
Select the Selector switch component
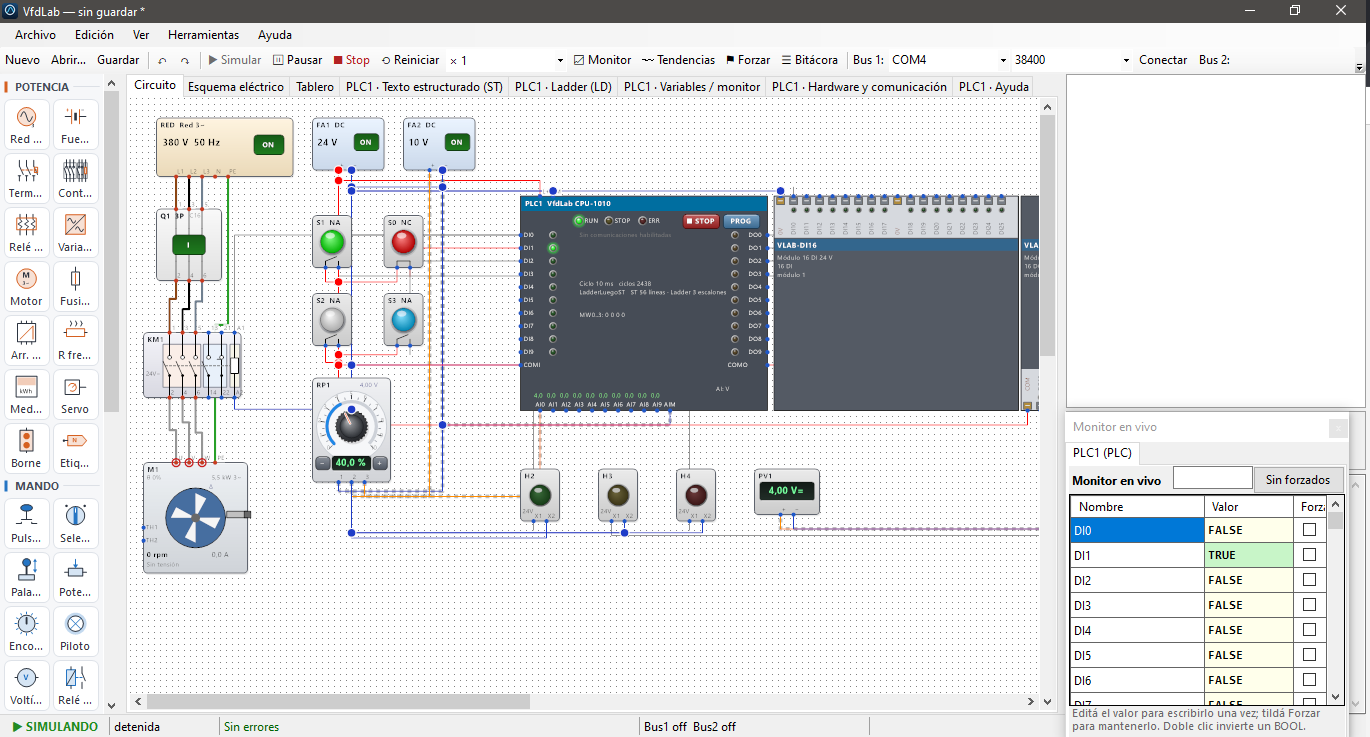pos(75,523)
